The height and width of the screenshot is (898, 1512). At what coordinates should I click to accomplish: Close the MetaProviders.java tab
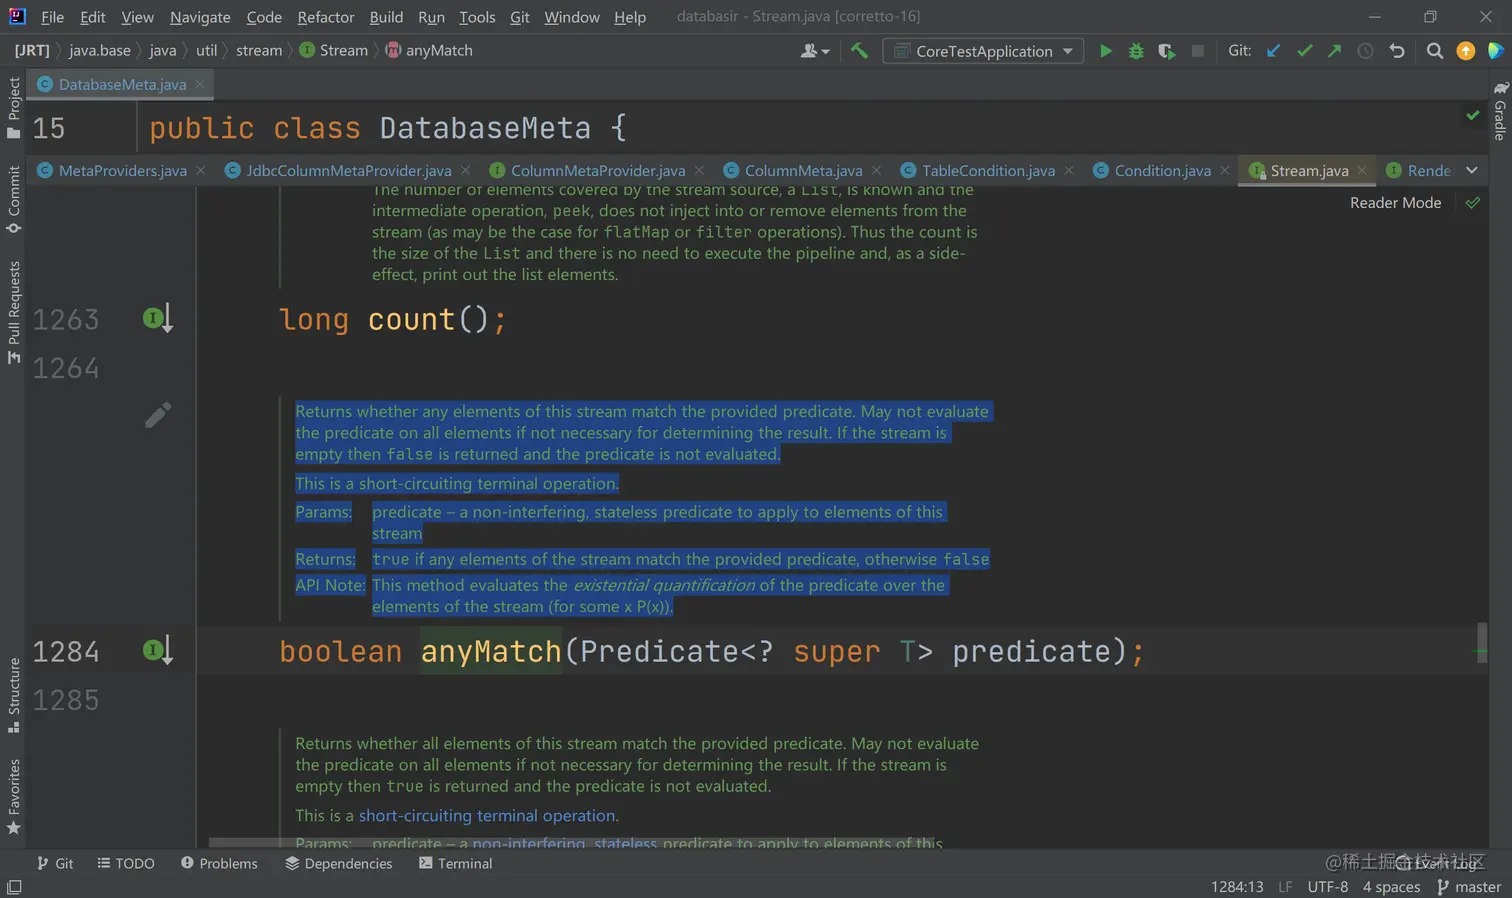point(201,171)
